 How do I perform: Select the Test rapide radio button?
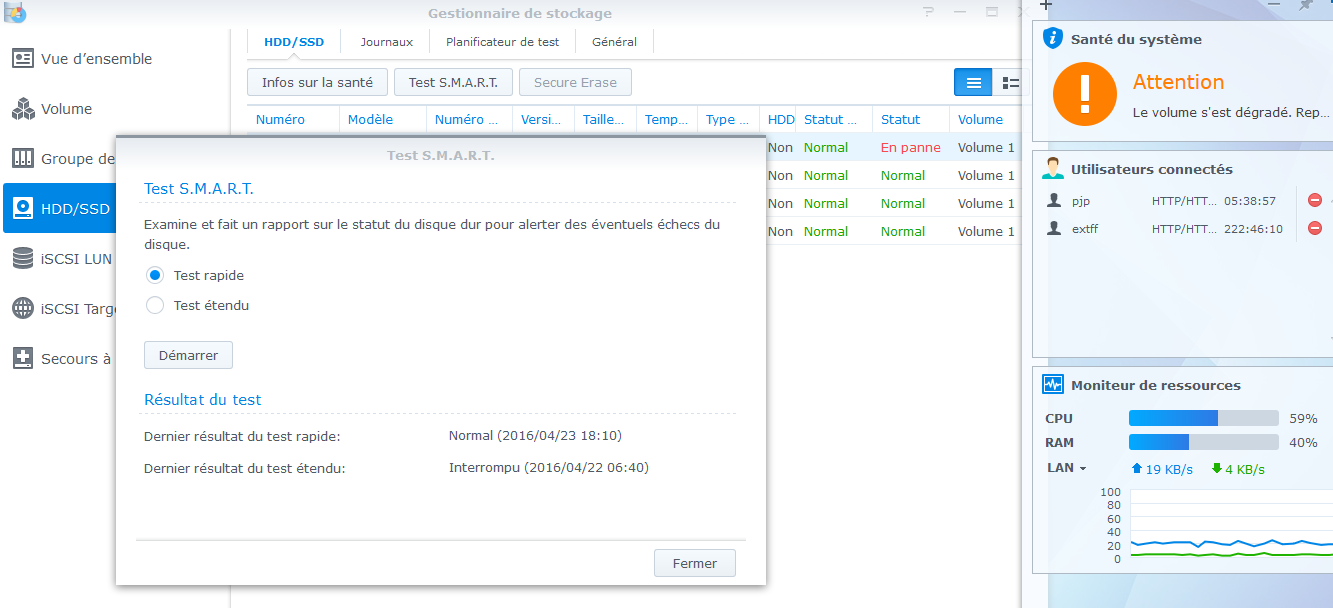(155, 275)
